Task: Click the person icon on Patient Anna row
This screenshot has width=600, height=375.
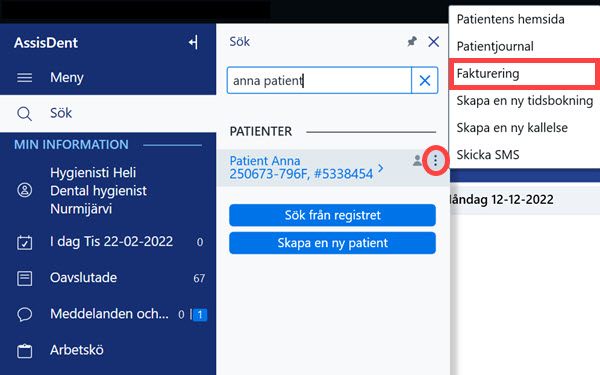Action: click(x=417, y=160)
